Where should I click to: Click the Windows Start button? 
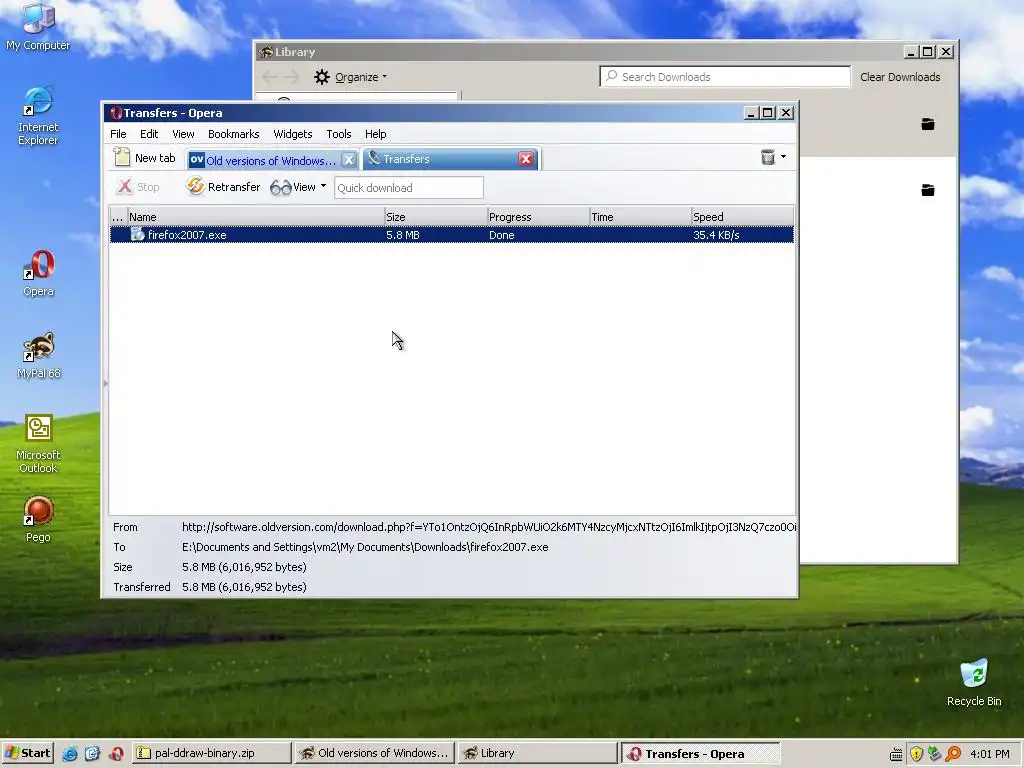tap(27, 753)
